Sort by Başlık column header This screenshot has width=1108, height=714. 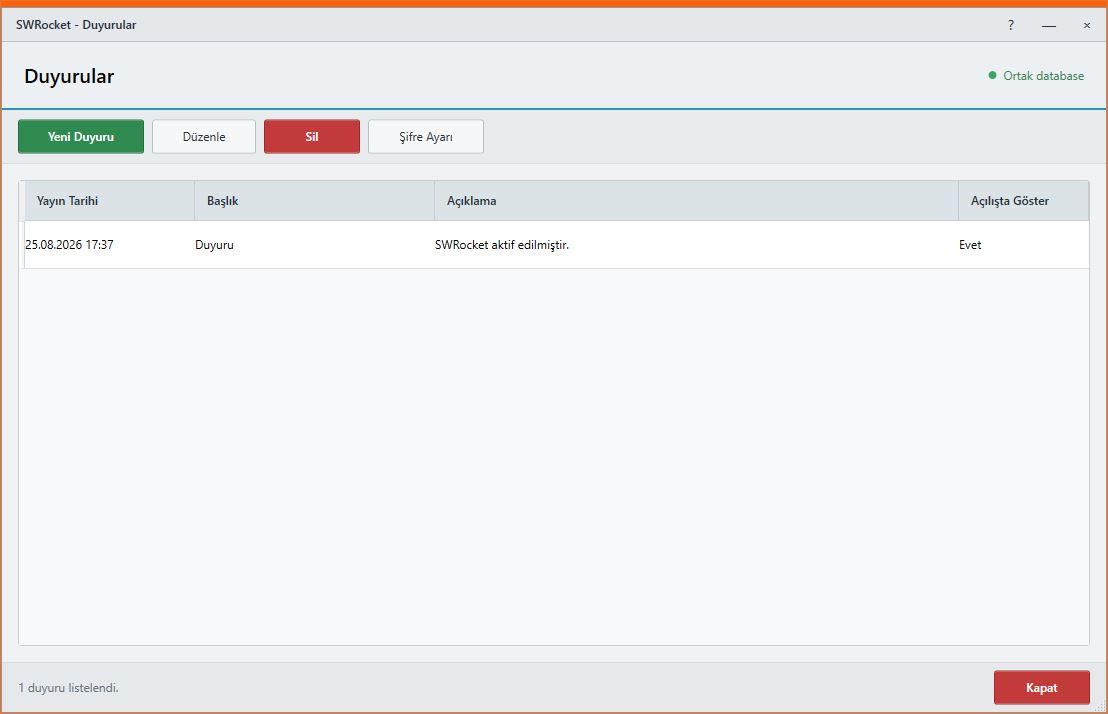coord(314,201)
